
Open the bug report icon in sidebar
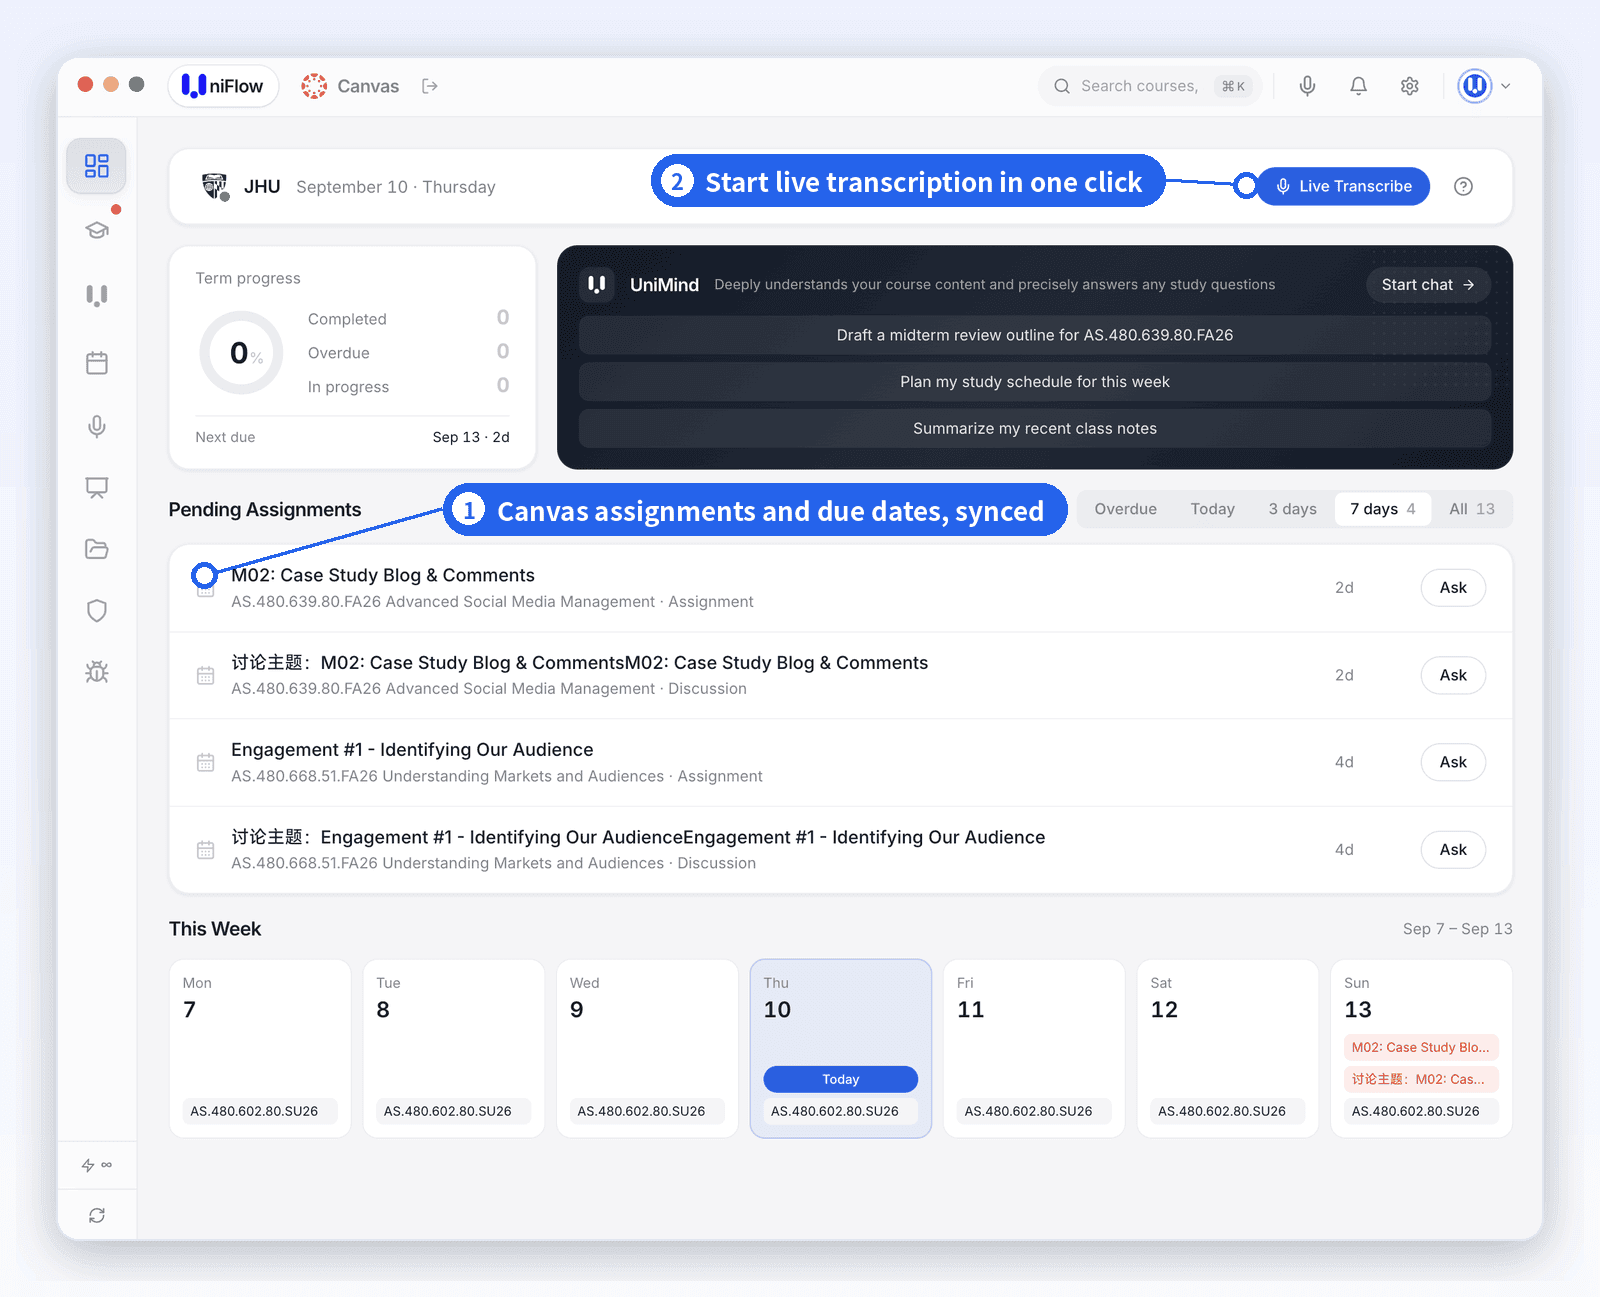pos(97,672)
